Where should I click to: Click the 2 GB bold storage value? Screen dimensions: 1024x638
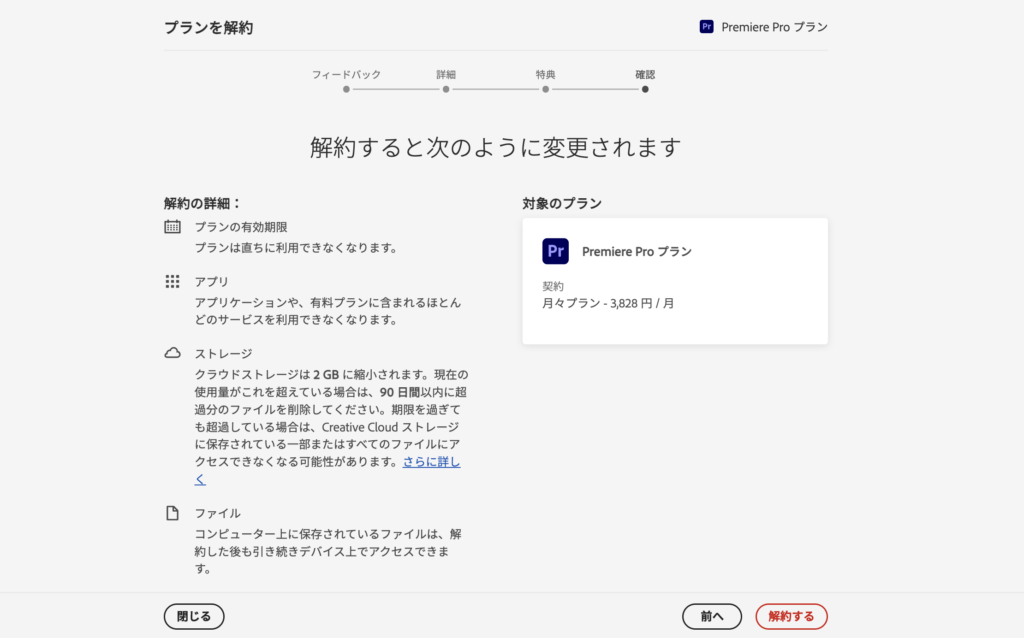click(326, 375)
